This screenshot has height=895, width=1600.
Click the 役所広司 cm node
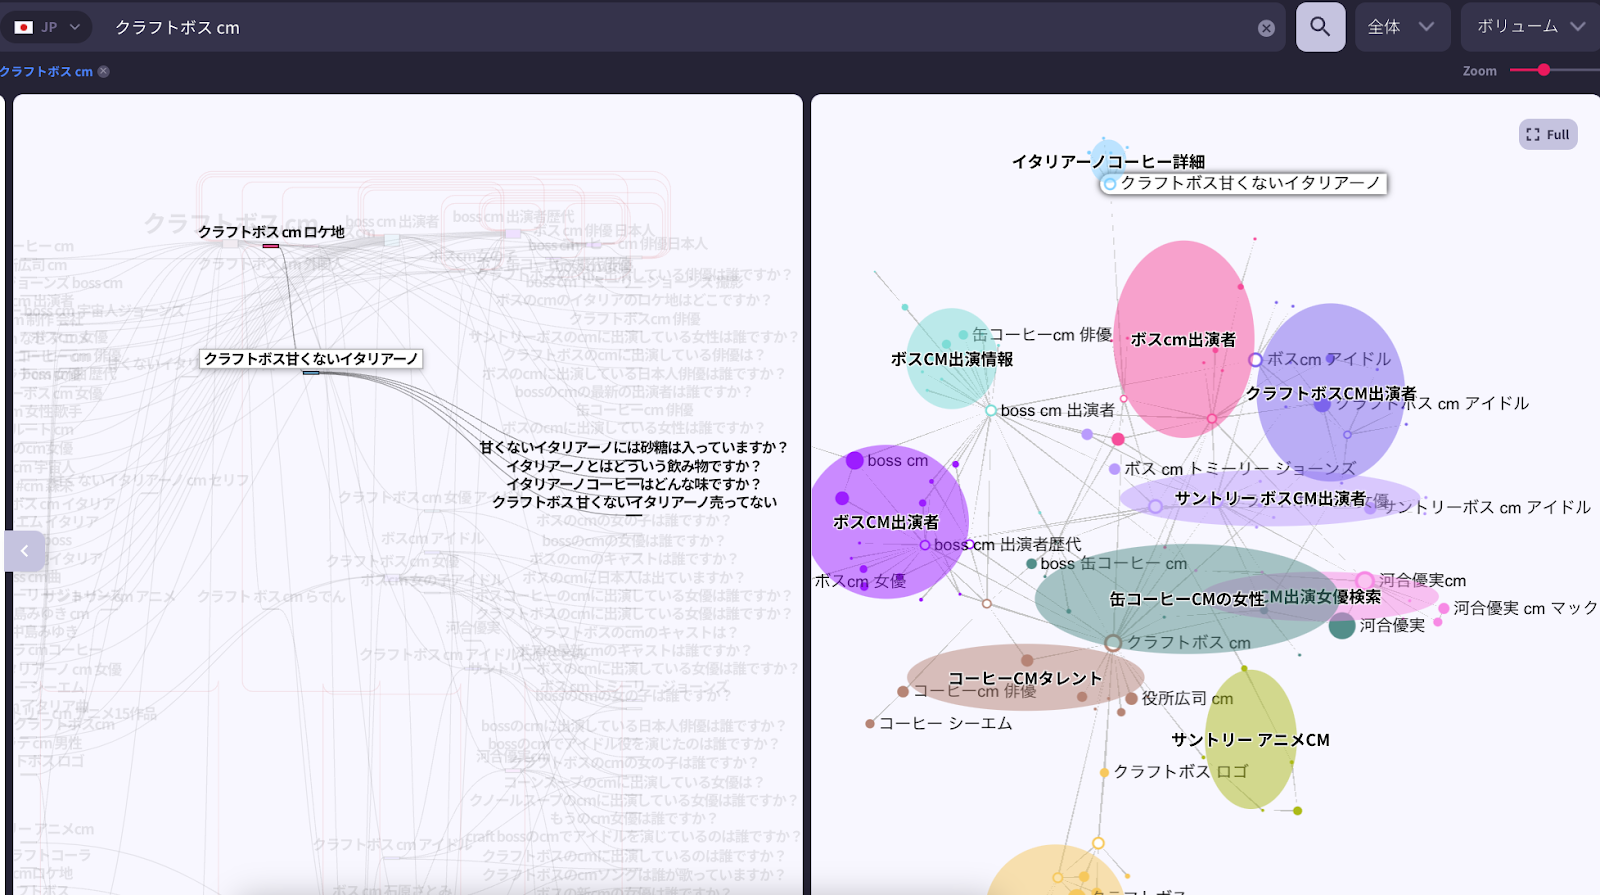point(1180,699)
